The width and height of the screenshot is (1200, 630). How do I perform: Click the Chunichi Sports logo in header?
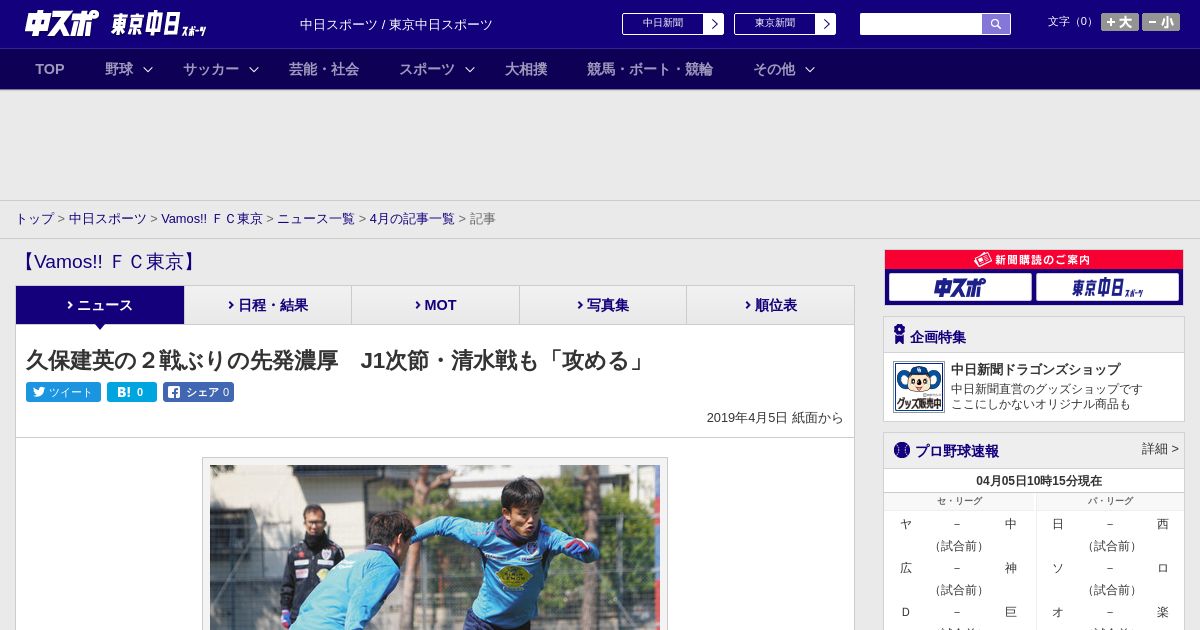pyautogui.click(x=61, y=23)
